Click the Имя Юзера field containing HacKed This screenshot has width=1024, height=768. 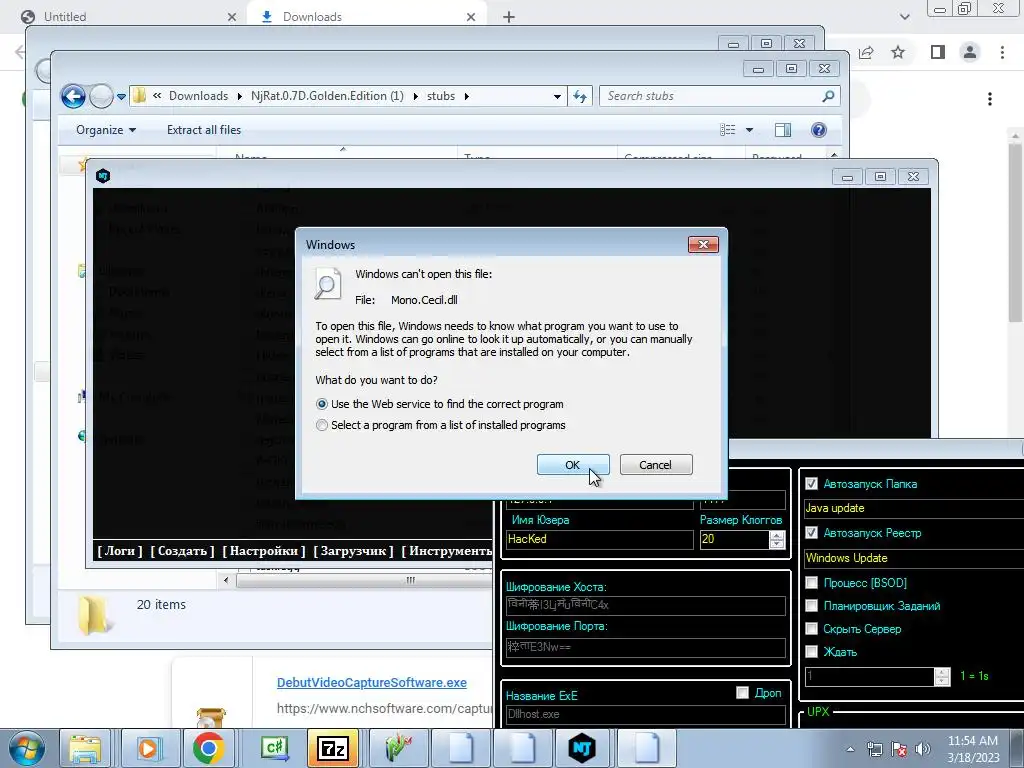[x=600, y=539]
